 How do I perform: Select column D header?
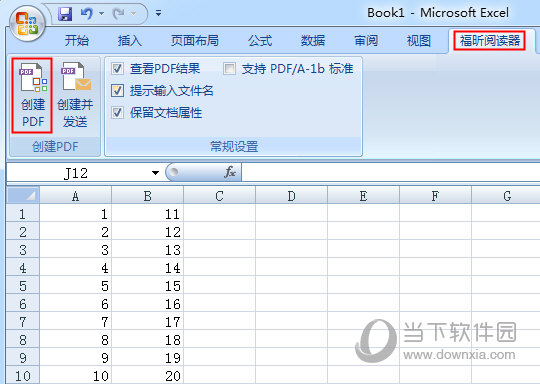291,196
